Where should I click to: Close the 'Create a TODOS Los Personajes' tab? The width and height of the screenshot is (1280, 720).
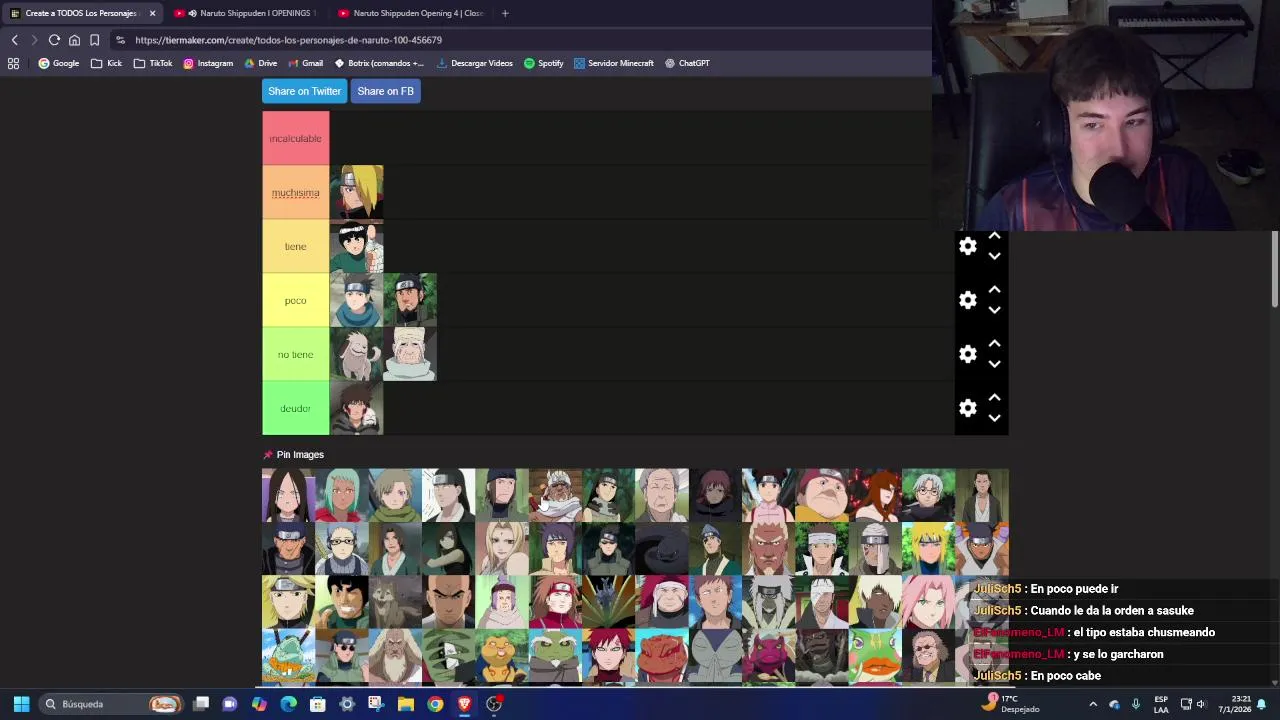152,13
